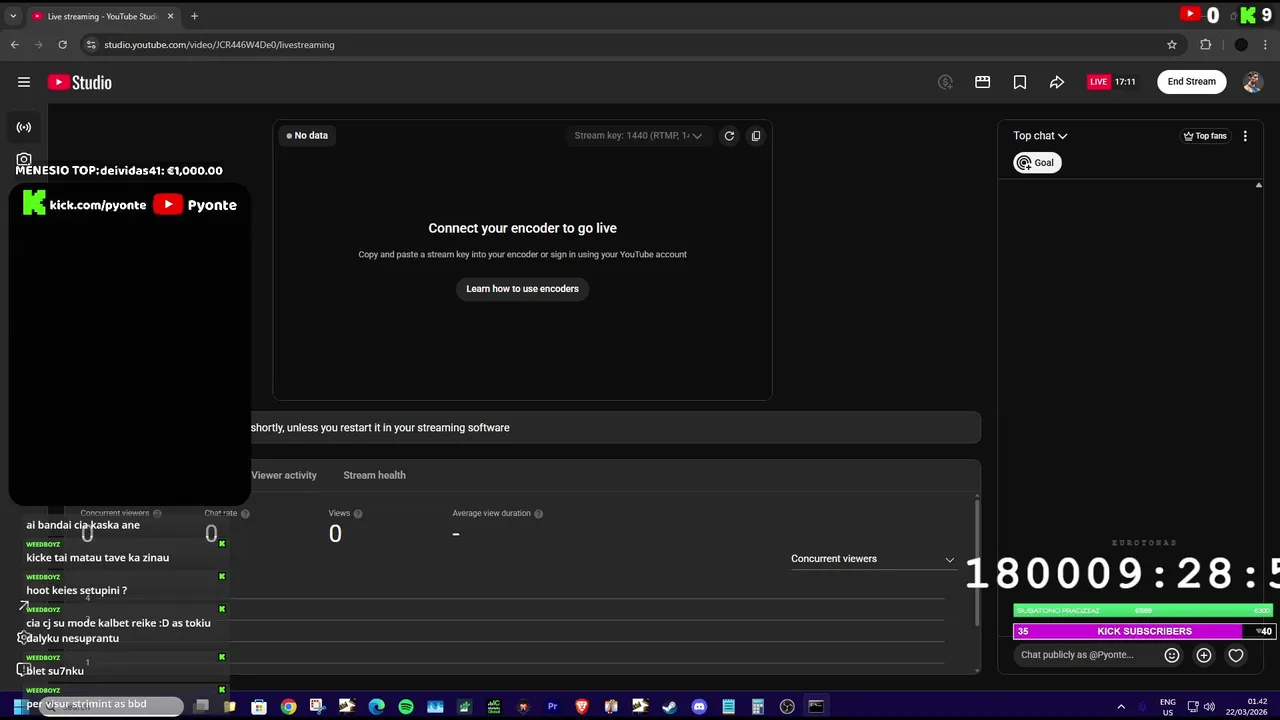
Task: Open the YouTube Studio hamburger menu
Action: pos(24,82)
